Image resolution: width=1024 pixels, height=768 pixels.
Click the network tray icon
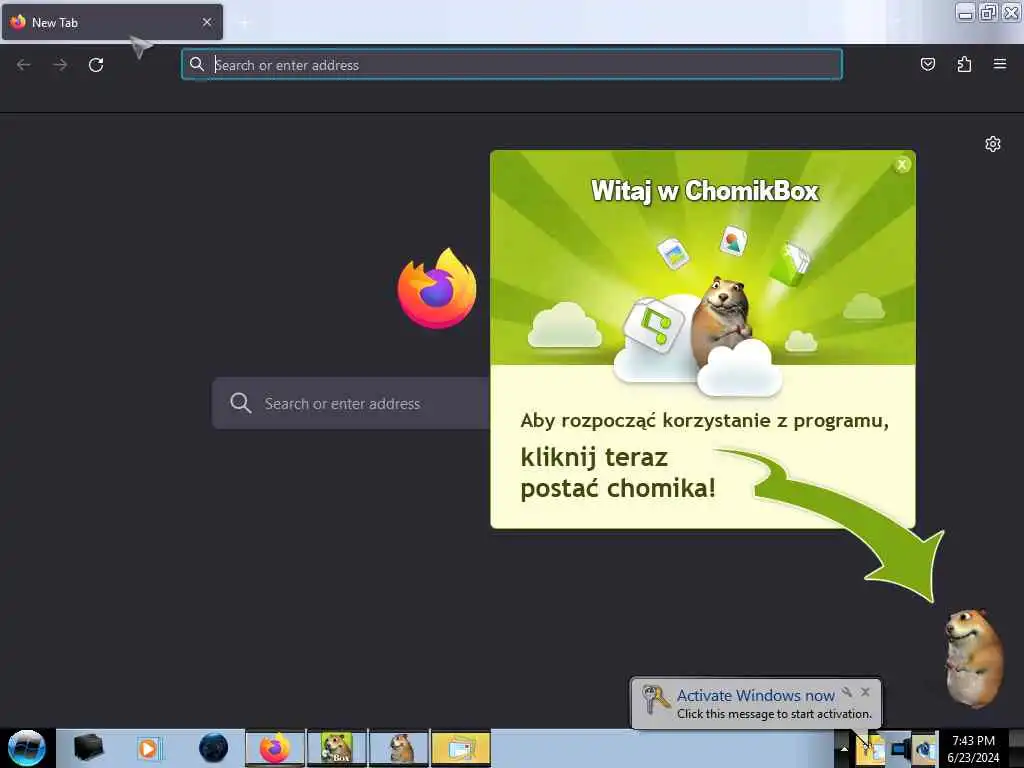(901, 748)
